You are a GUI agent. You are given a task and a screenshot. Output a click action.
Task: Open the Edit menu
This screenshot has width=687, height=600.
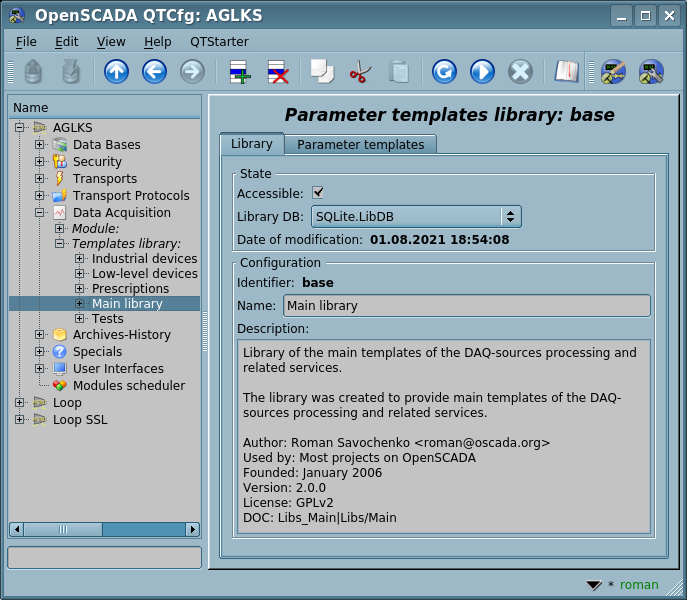click(x=67, y=42)
